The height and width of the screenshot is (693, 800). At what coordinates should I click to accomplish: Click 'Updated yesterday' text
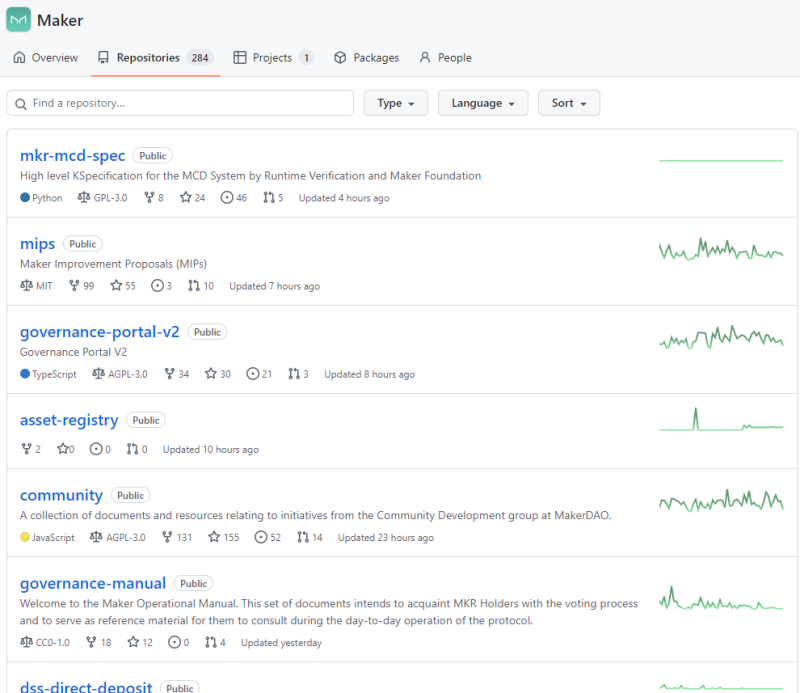tap(281, 643)
